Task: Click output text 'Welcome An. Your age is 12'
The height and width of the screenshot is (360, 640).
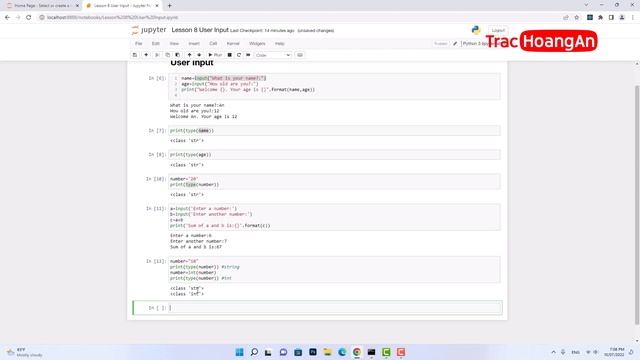Action: click(x=203, y=117)
